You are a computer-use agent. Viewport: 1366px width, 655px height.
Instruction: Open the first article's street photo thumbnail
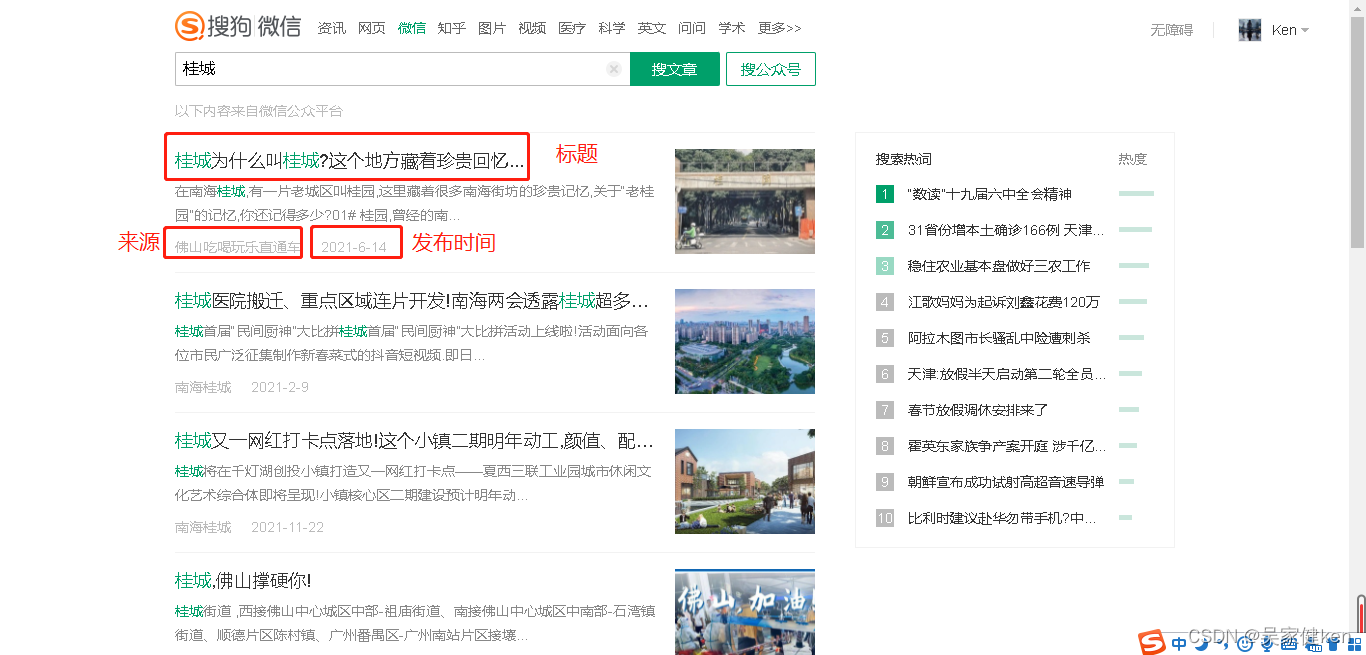[744, 200]
